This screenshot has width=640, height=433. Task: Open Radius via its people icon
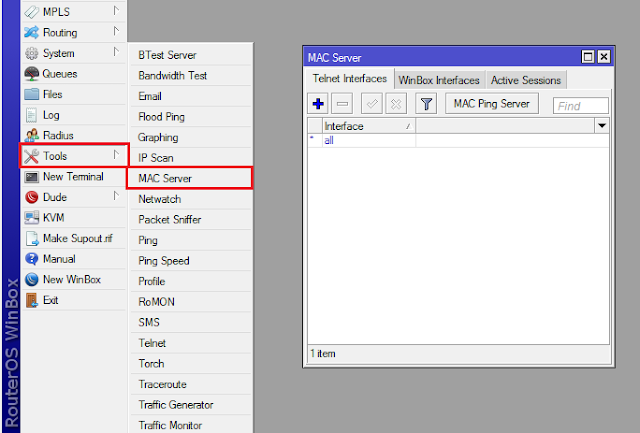(31, 135)
